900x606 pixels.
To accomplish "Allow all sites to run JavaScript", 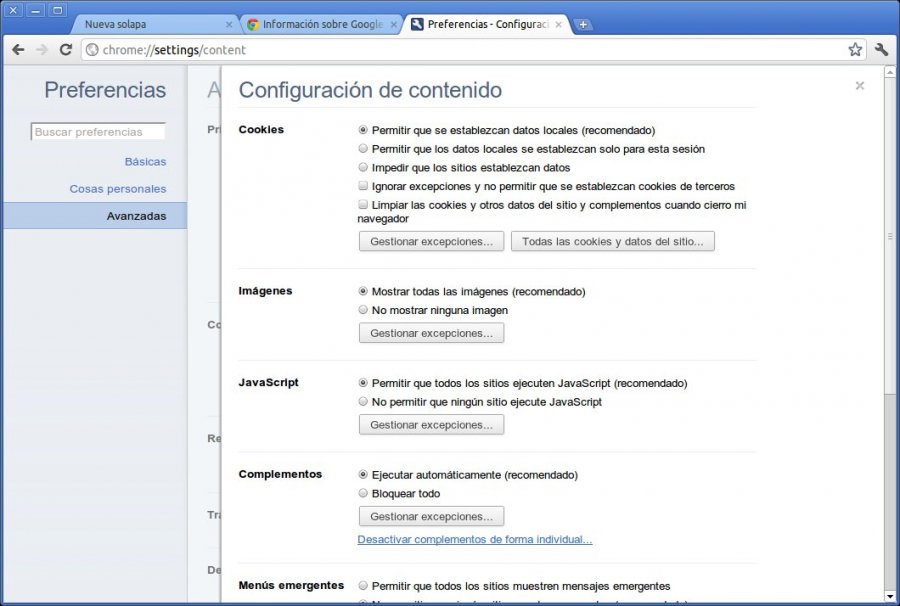I will [363, 383].
